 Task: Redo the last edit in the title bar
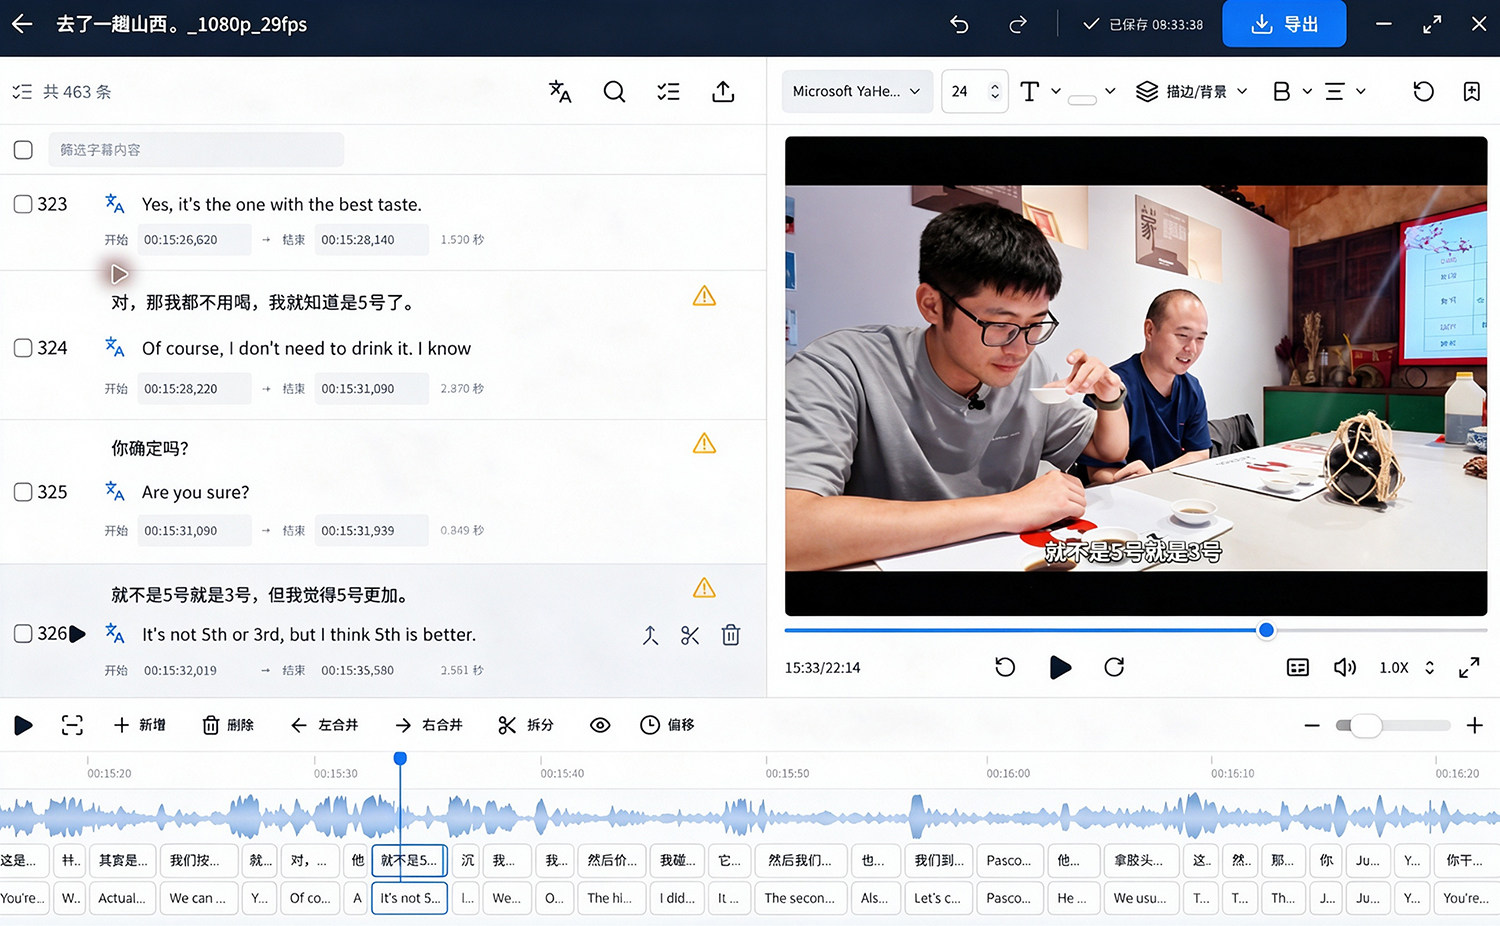(1018, 24)
